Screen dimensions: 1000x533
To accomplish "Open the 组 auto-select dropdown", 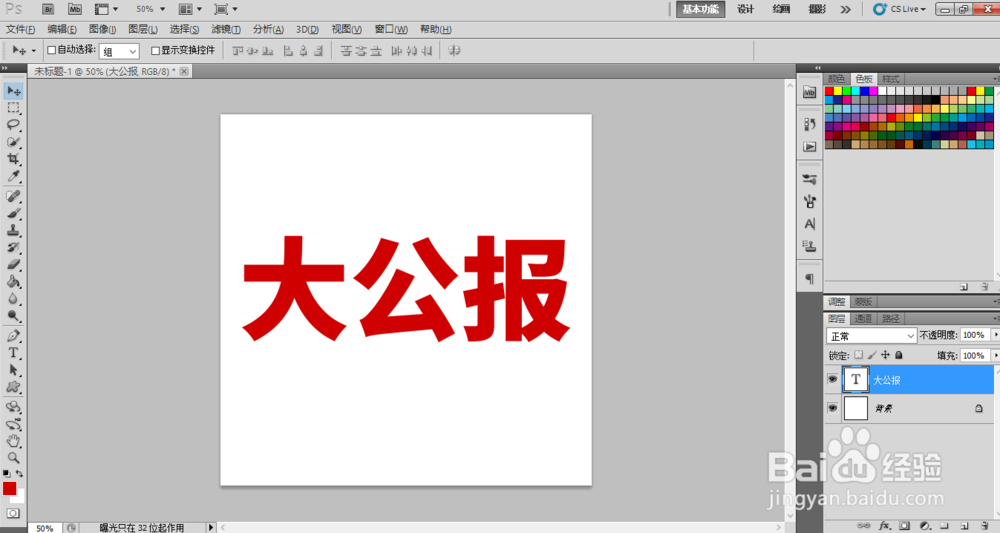I will (119, 51).
